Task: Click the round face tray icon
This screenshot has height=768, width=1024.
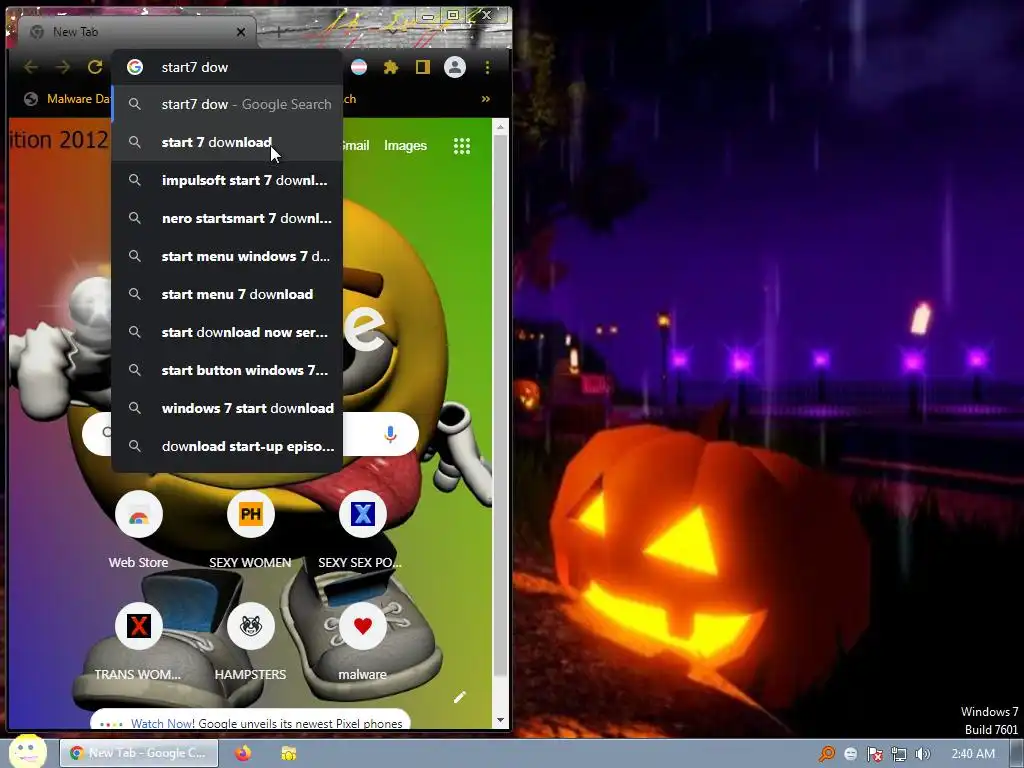Action: (850, 754)
